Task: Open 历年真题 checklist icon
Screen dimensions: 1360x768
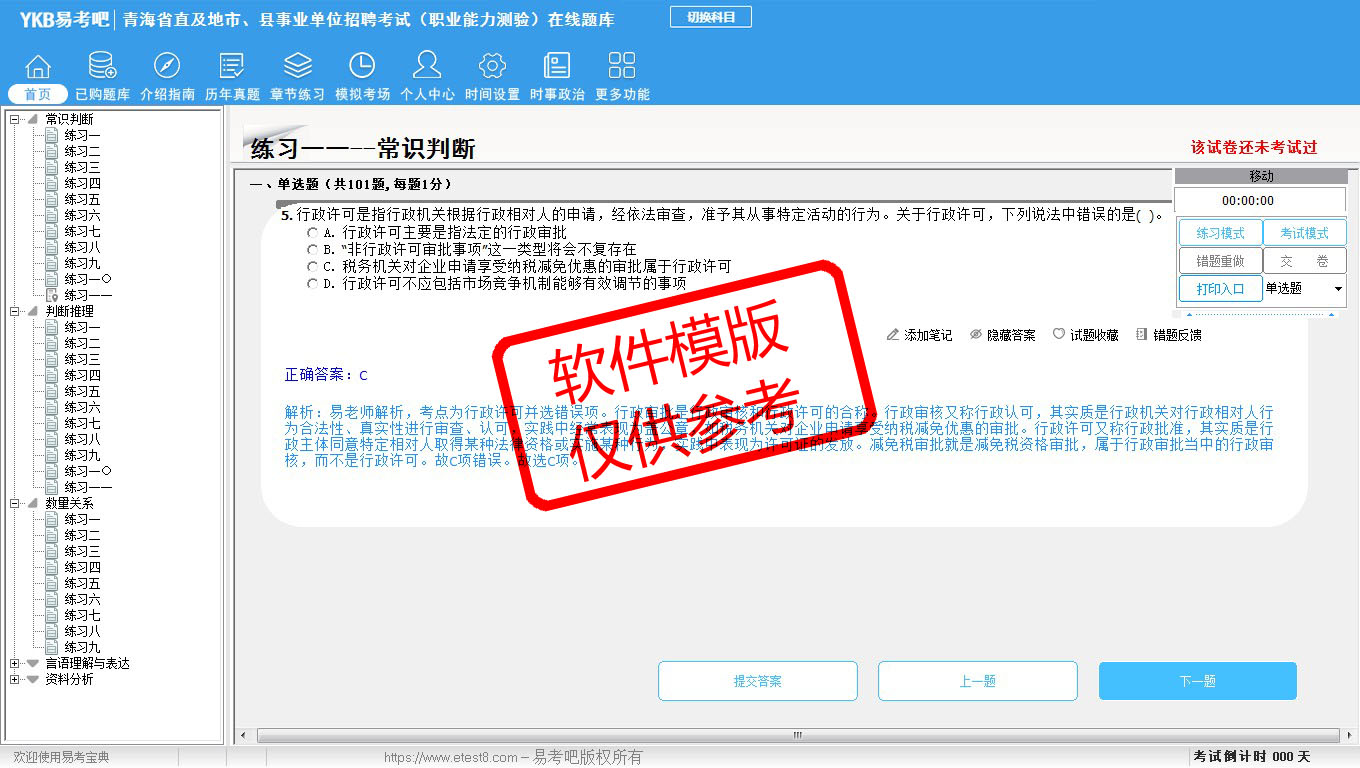Action: tap(232, 66)
